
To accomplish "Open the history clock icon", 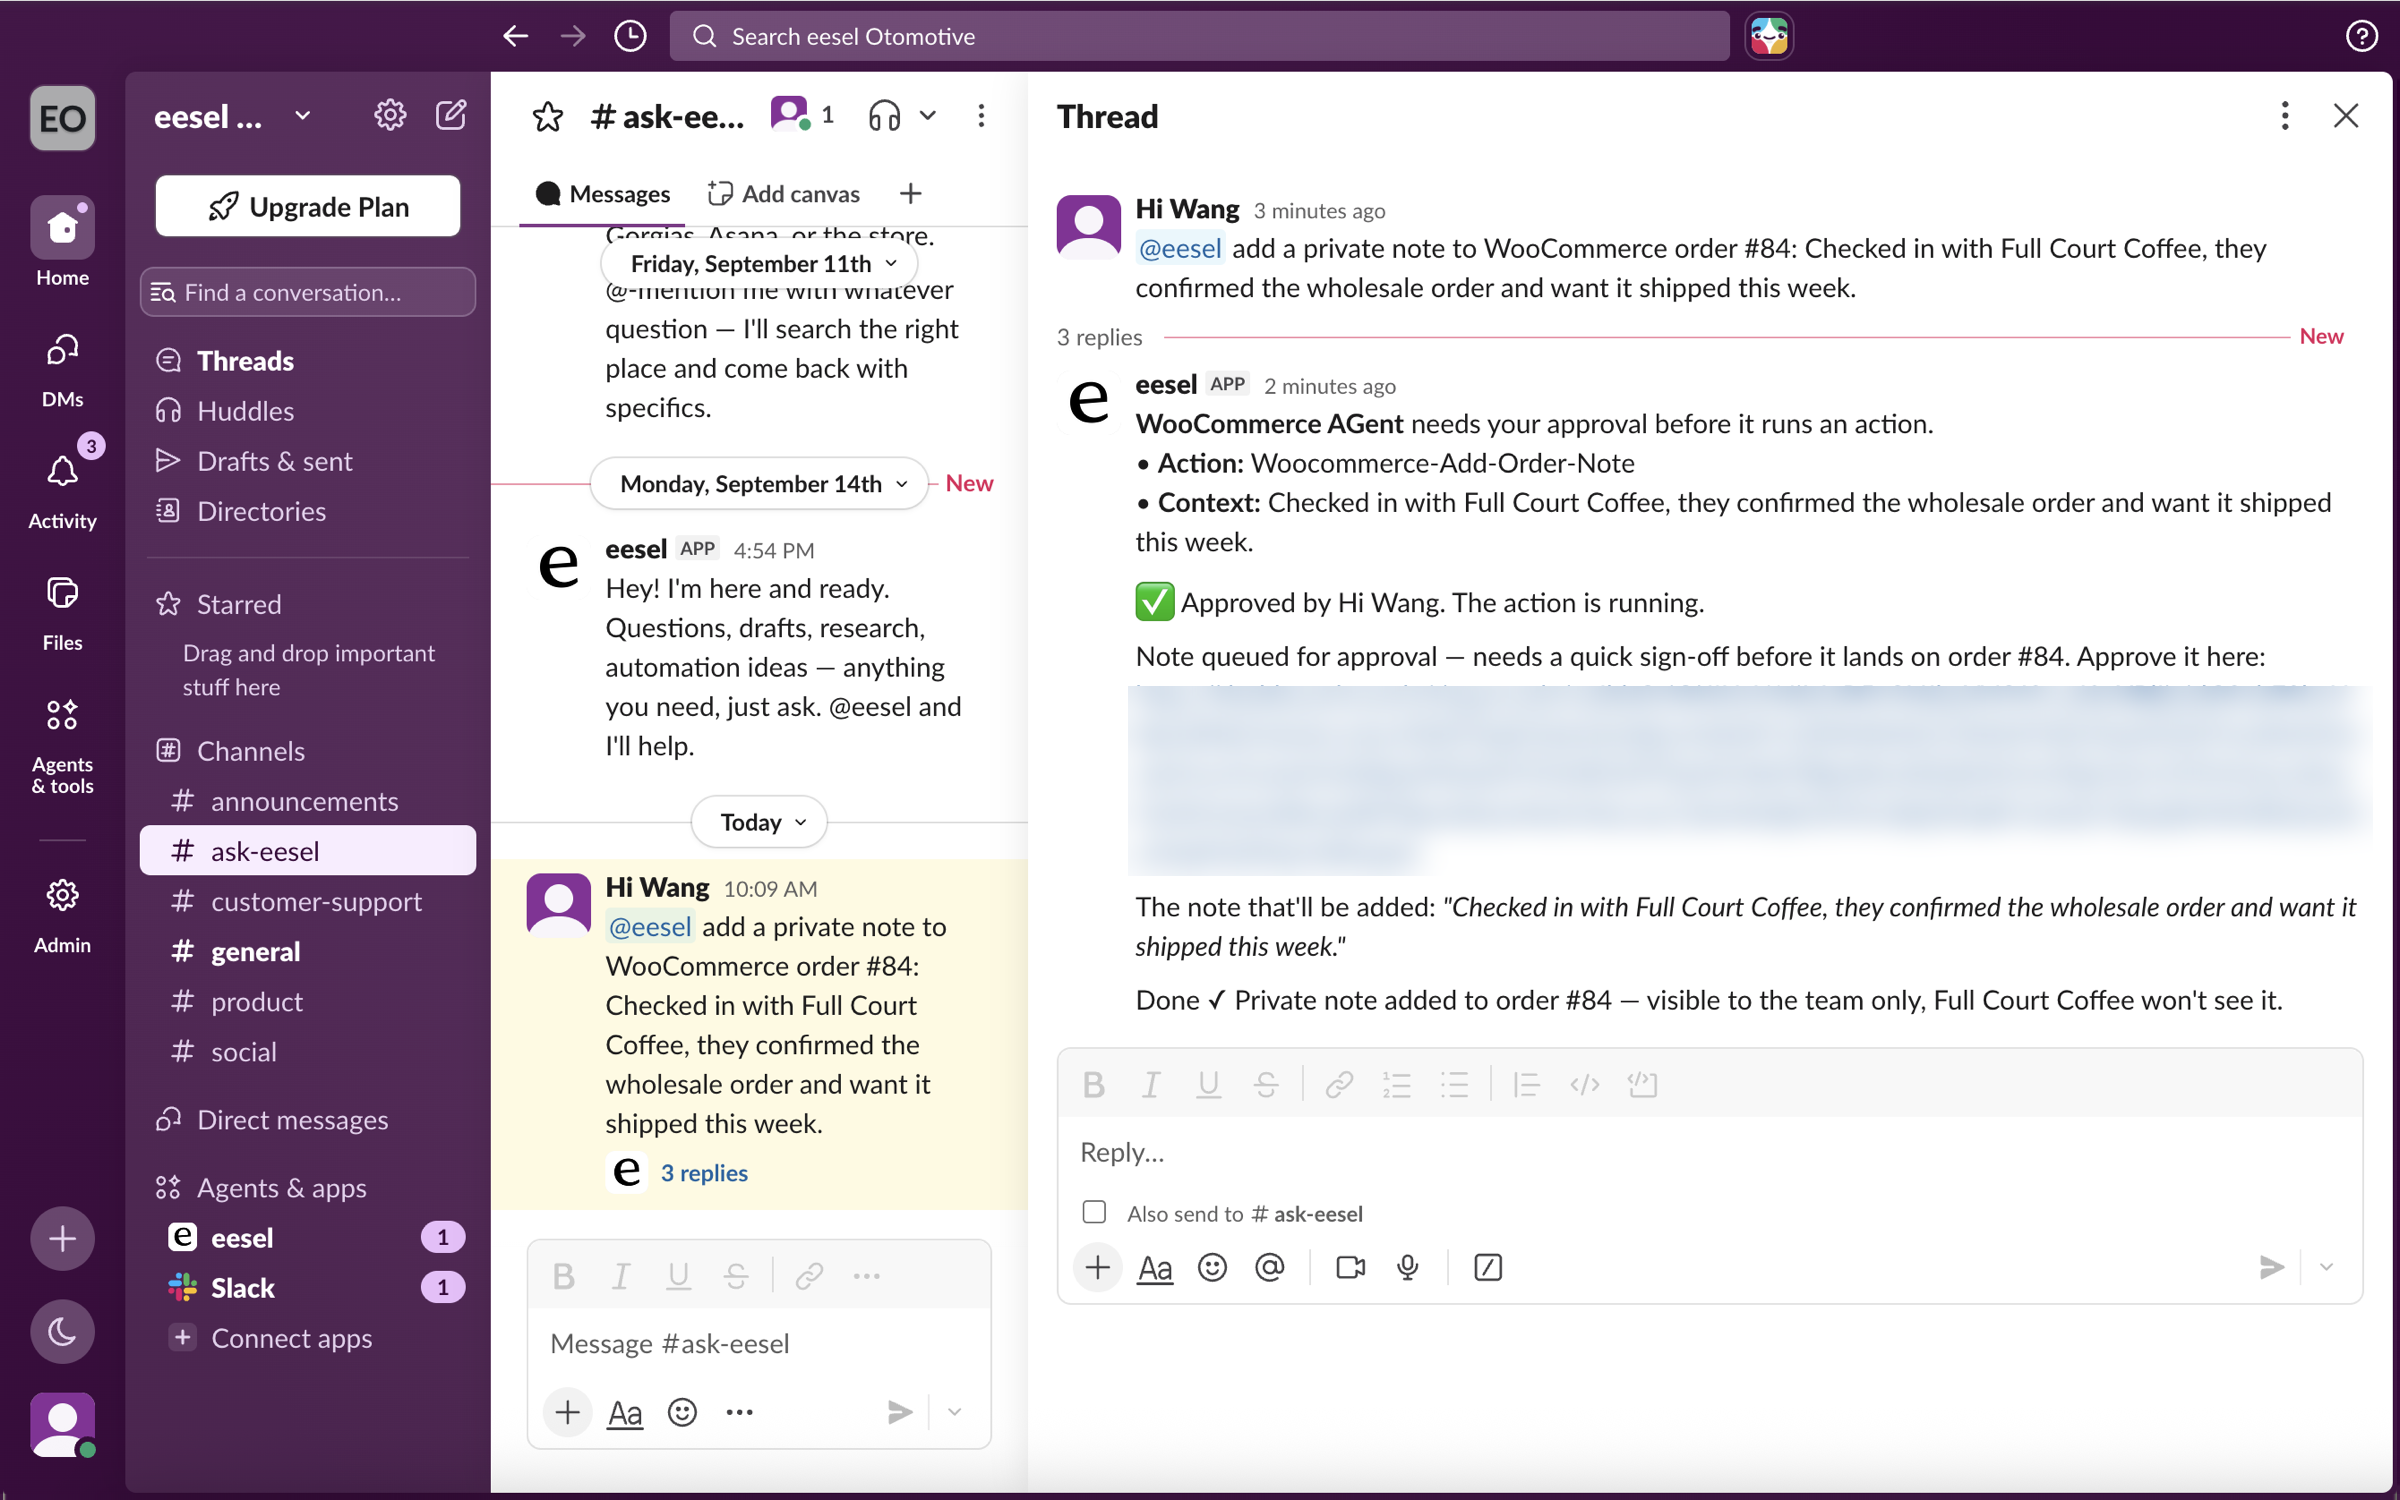I will (629, 36).
